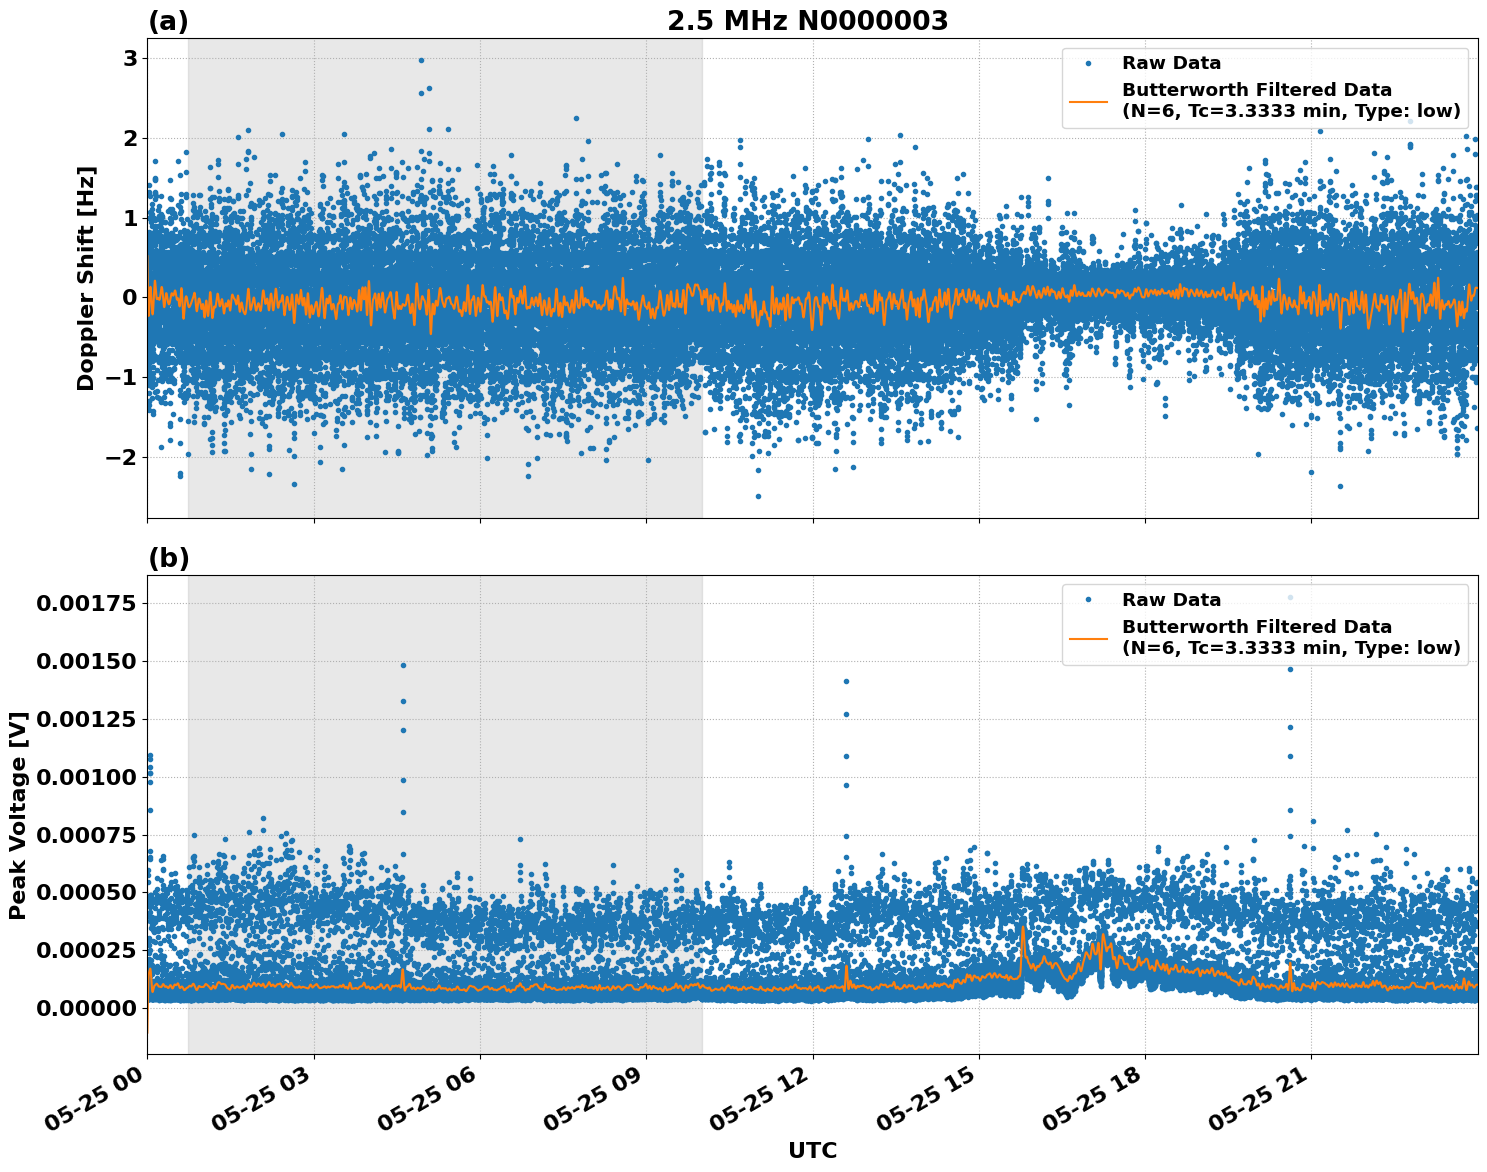Collapse the gray shaded nighttime region

pyautogui.click(x=445, y=280)
